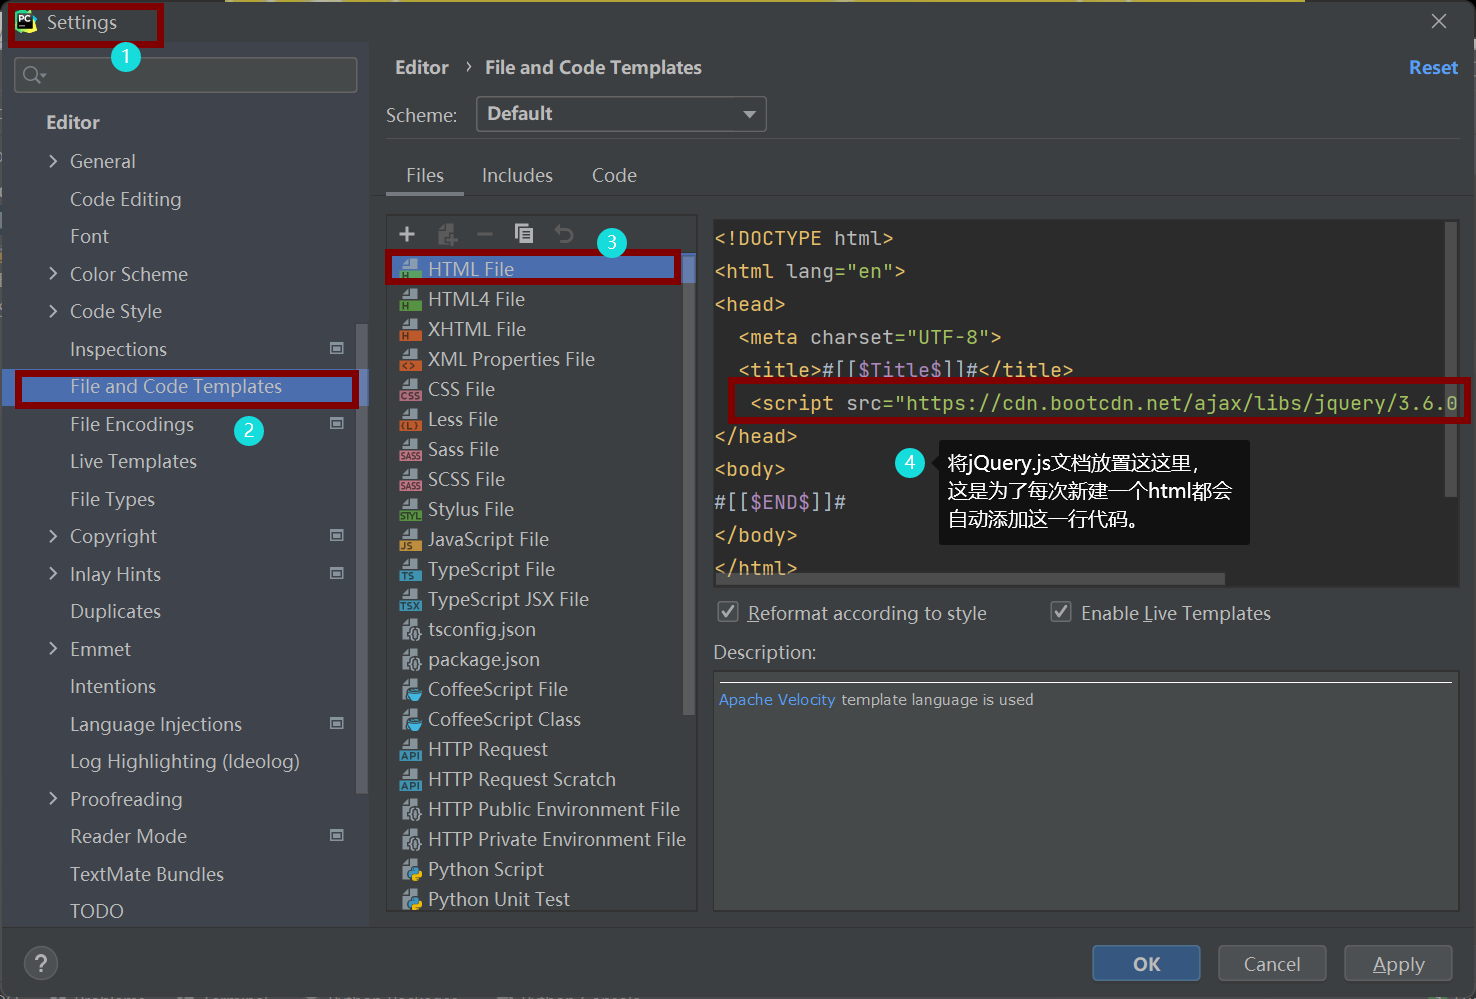Switch to the Files tab
The height and width of the screenshot is (999, 1476).
pos(425,175)
